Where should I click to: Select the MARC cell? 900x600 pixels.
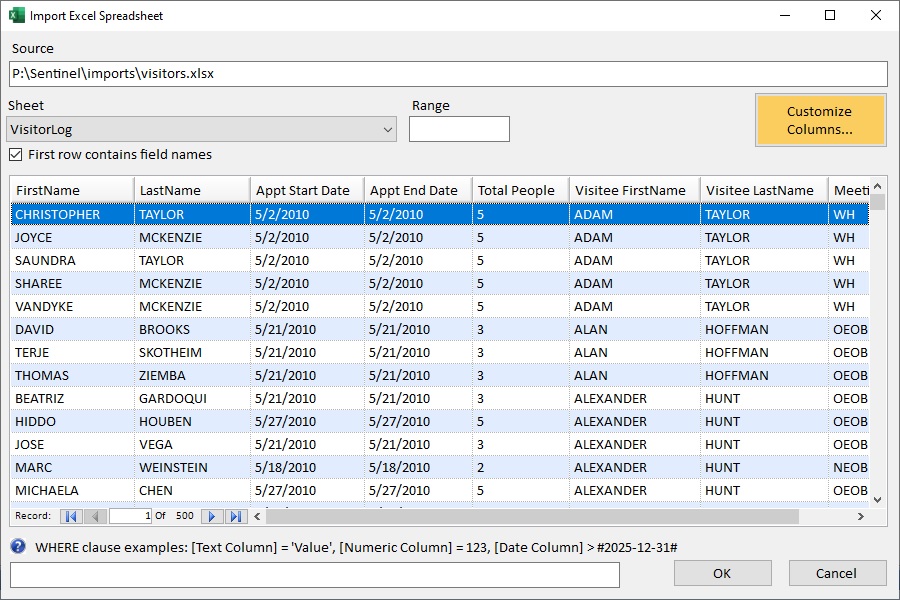coord(72,467)
